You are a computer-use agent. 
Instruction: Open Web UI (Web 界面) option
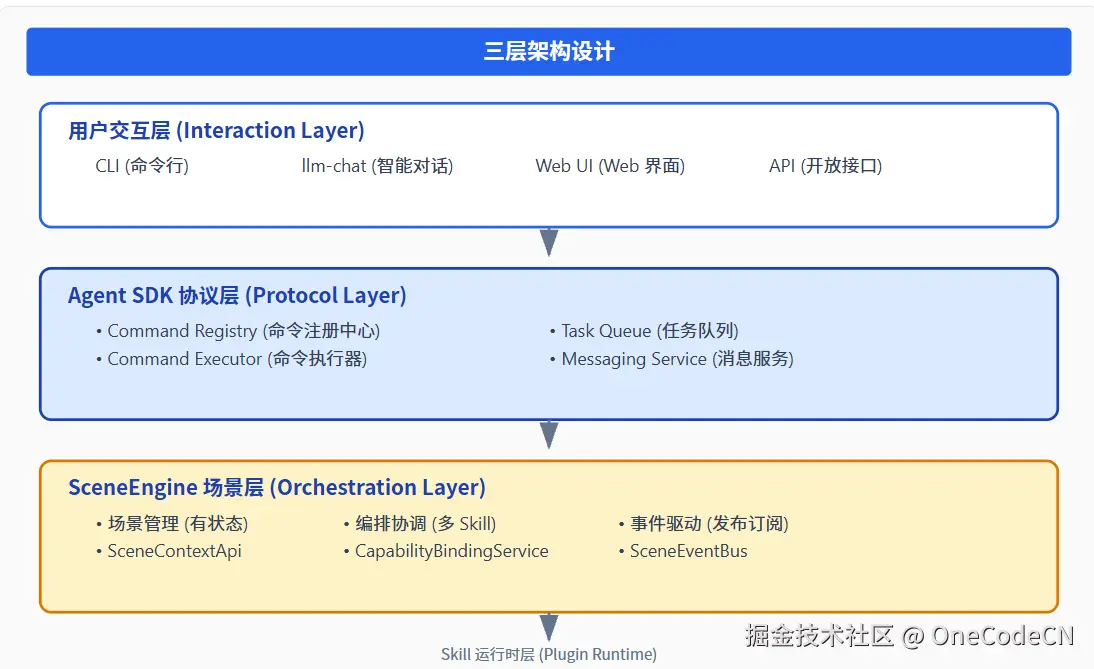coord(609,166)
